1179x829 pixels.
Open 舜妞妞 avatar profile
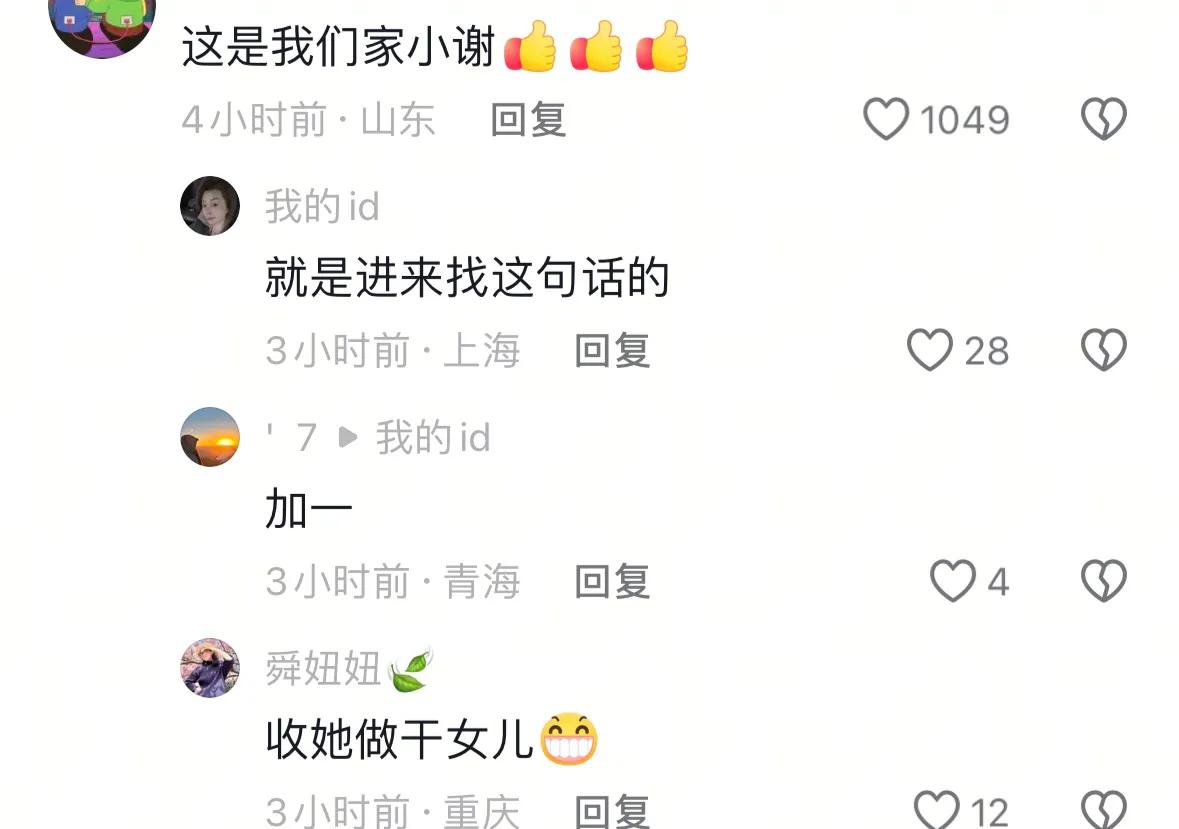tap(210, 667)
